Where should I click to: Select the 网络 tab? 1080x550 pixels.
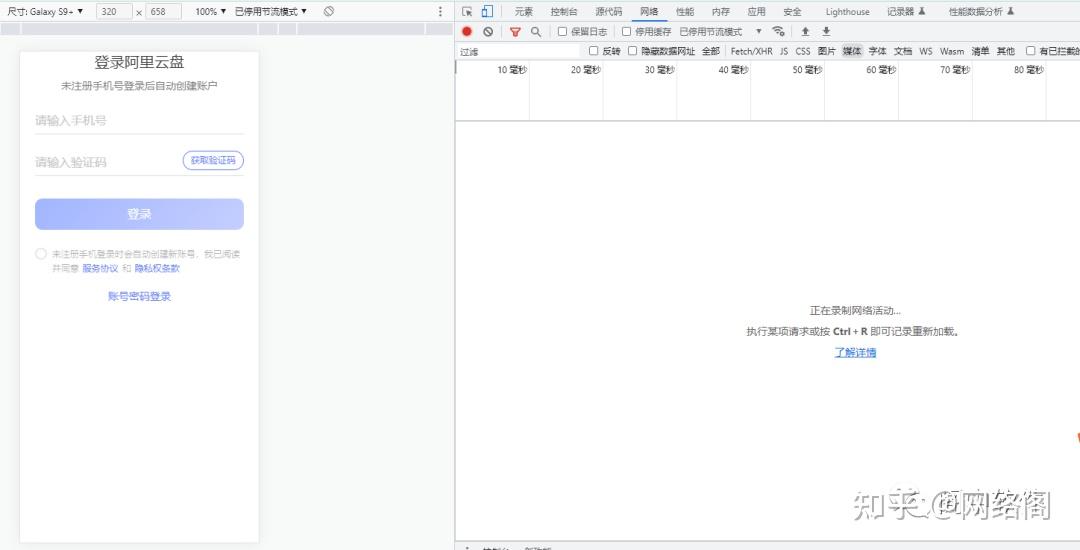[649, 12]
